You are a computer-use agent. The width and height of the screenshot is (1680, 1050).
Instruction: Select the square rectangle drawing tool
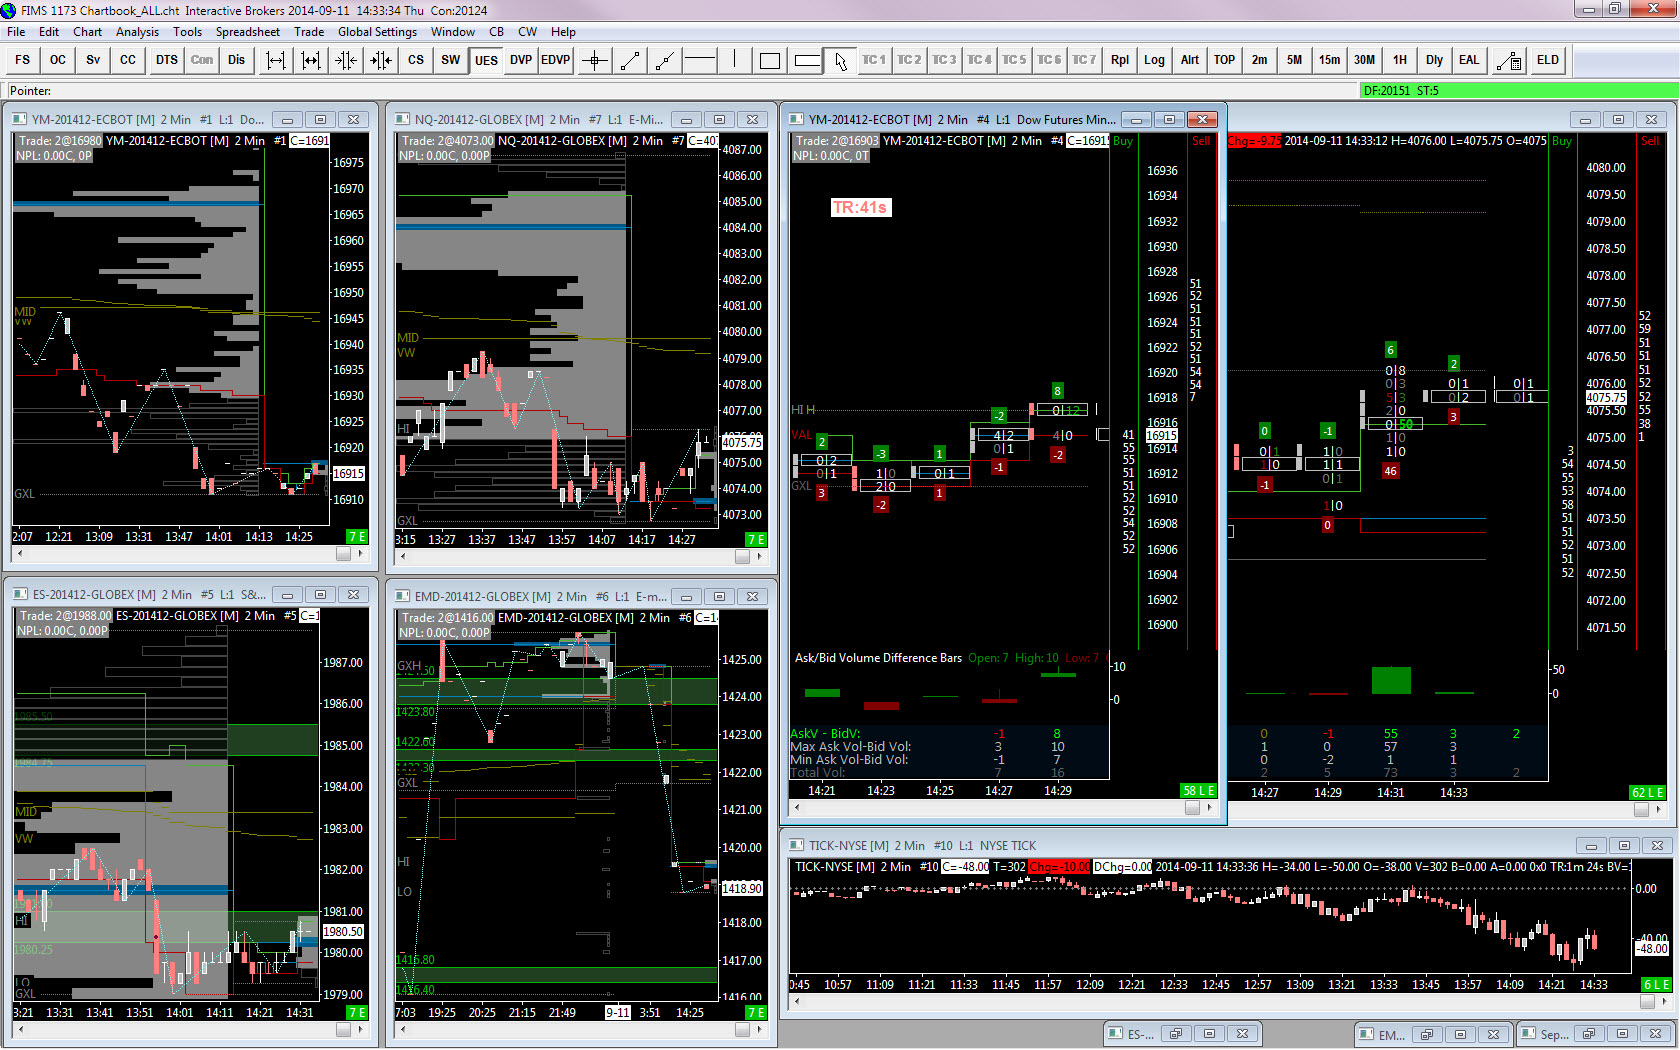click(x=770, y=60)
